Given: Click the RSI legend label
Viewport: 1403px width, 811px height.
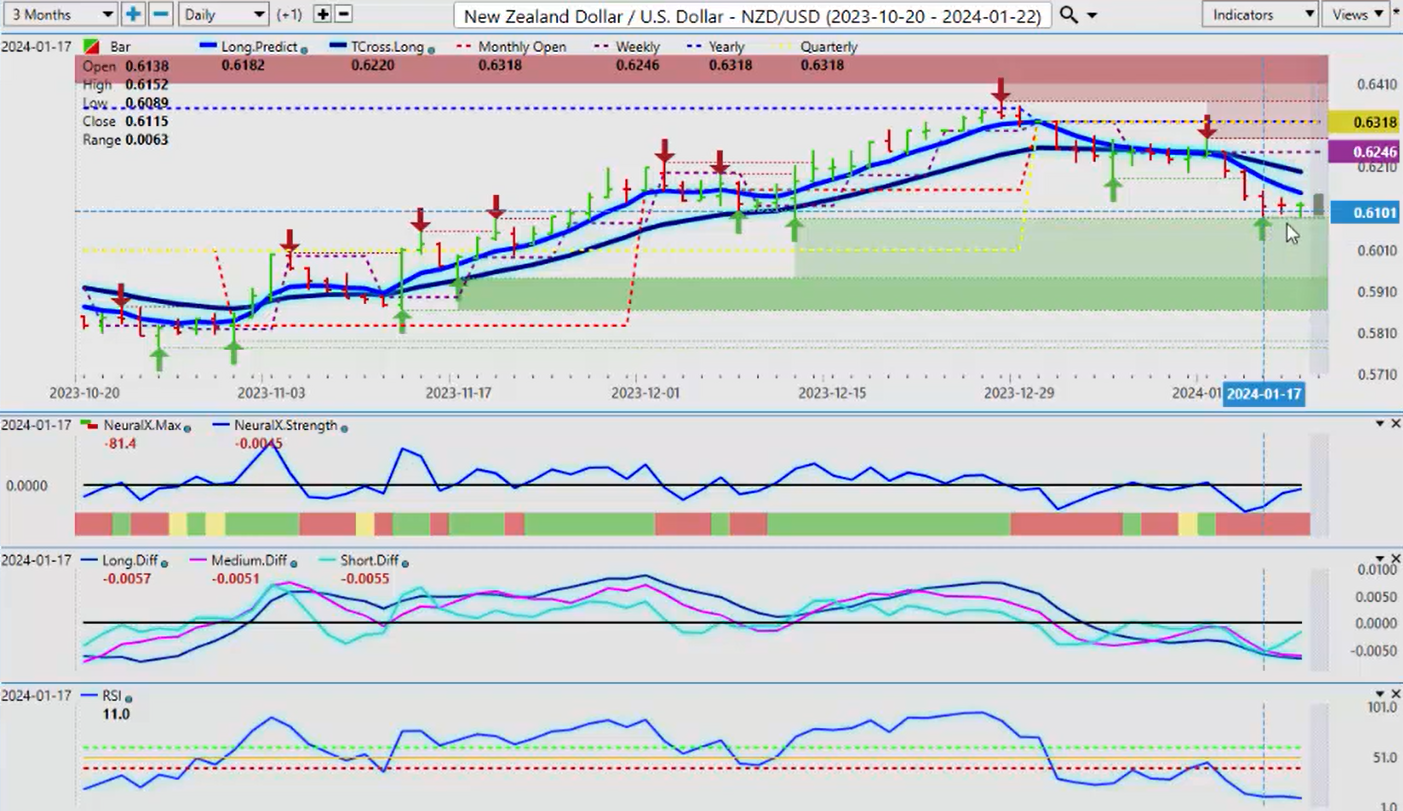Looking at the screenshot, I should [x=111, y=696].
